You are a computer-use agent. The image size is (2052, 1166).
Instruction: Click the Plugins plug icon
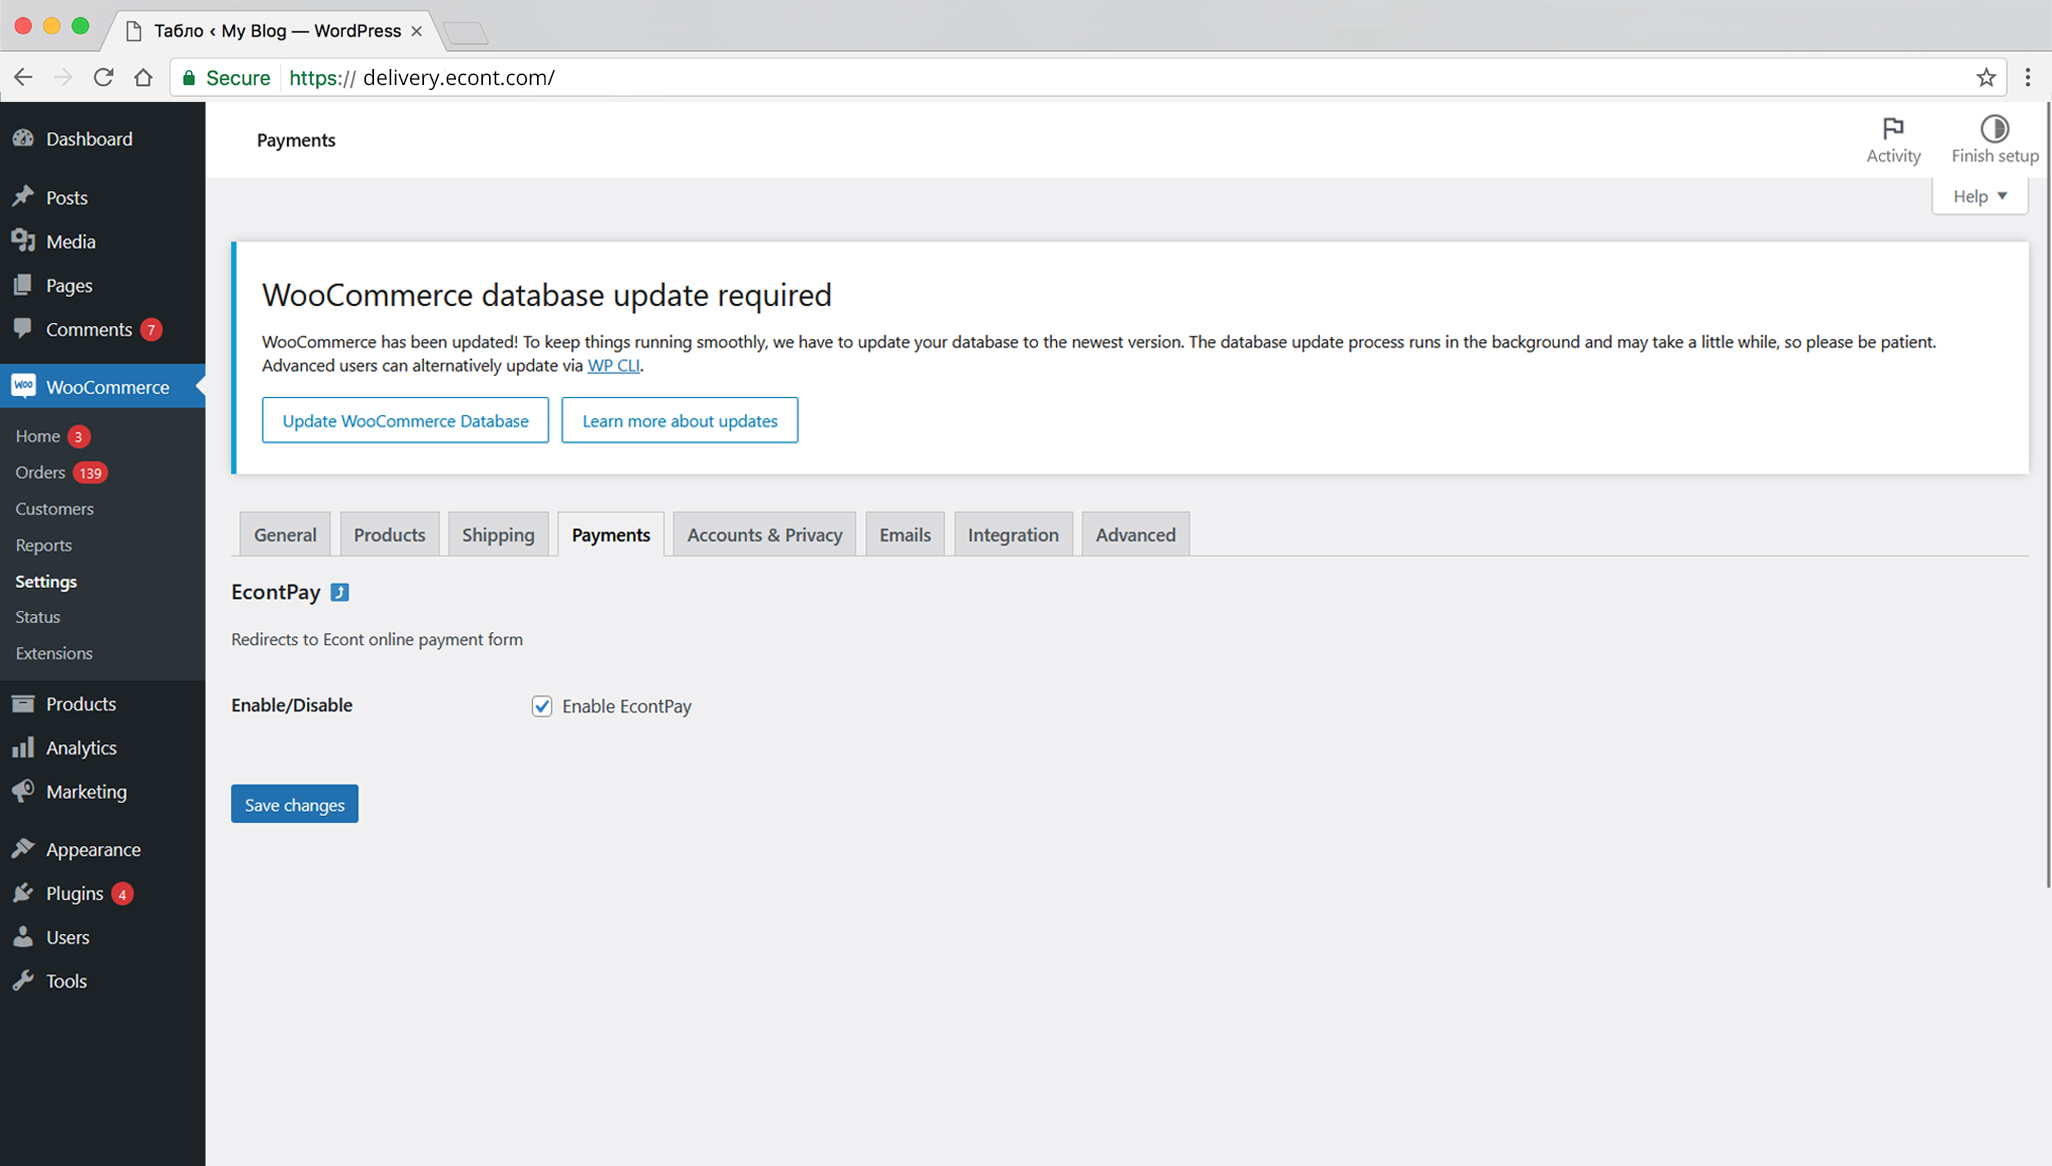click(23, 893)
